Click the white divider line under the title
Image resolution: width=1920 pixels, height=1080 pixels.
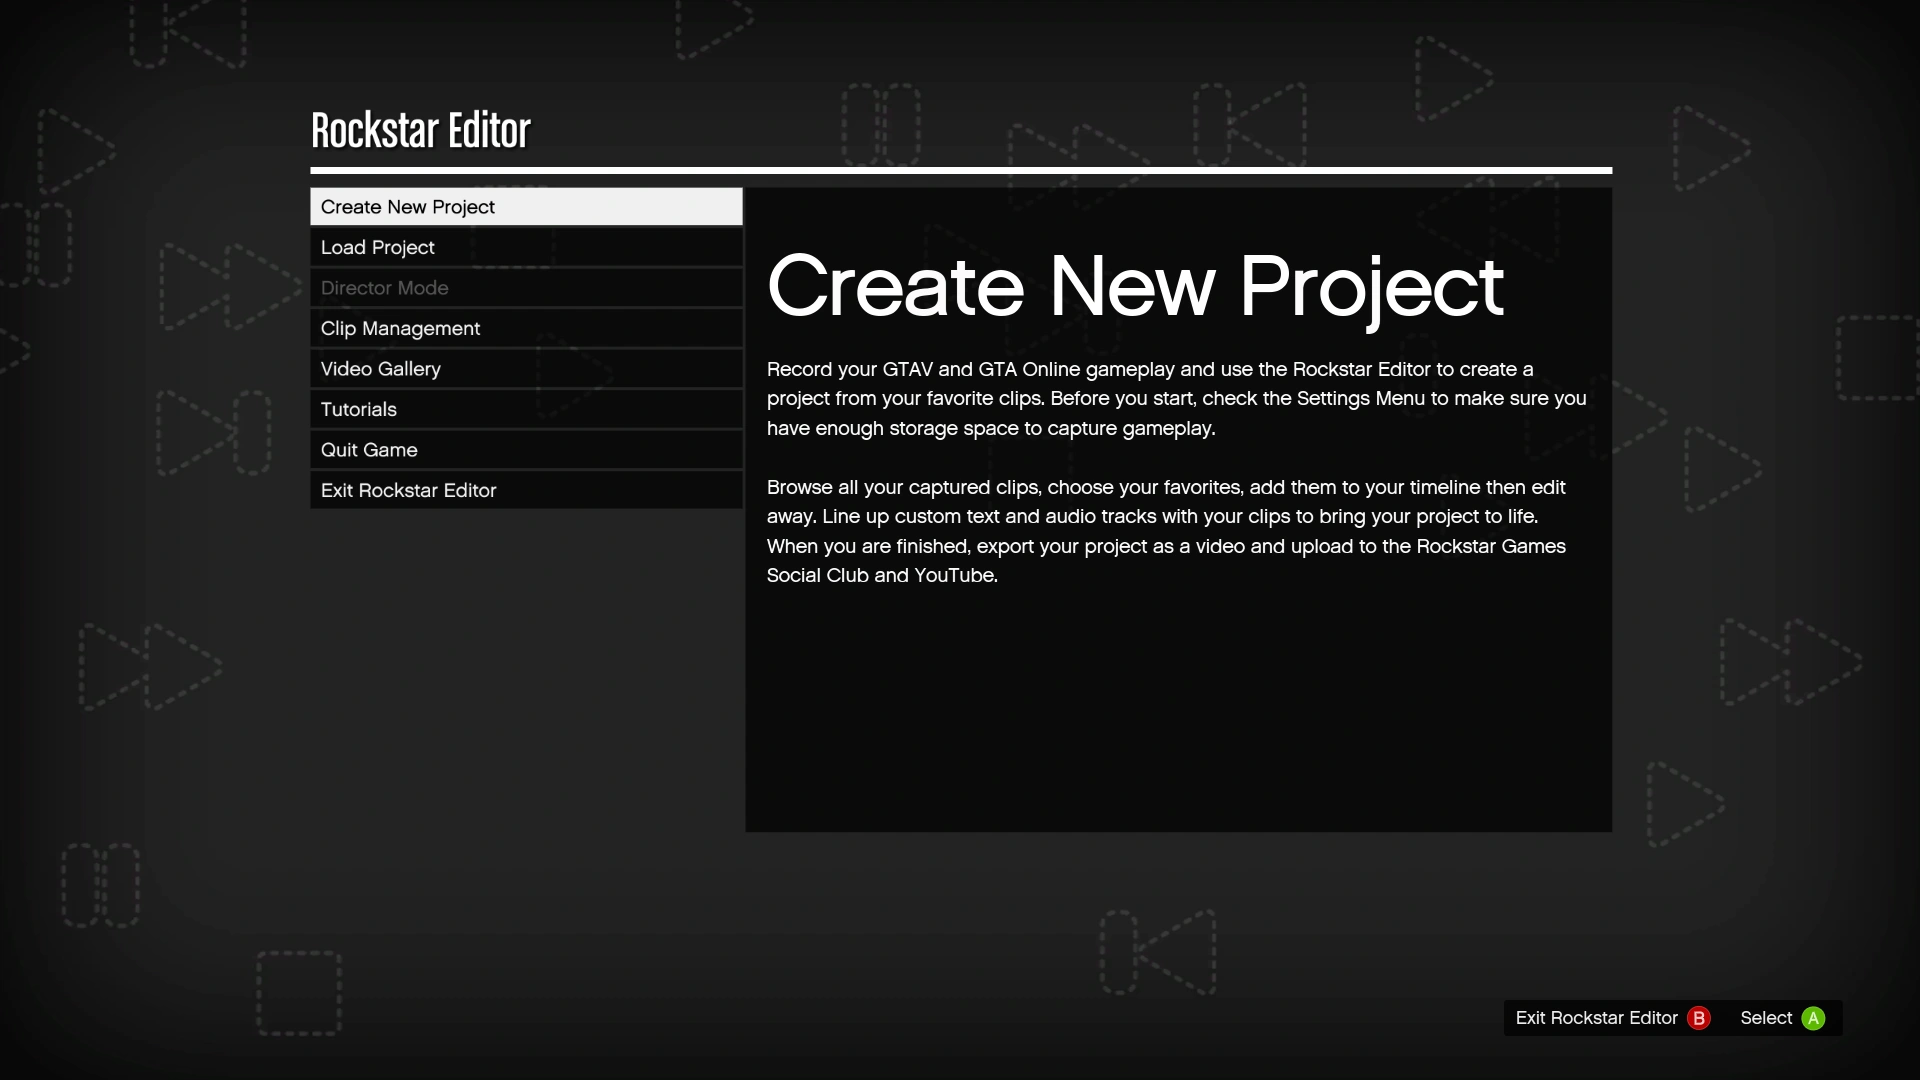click(960, 170)
